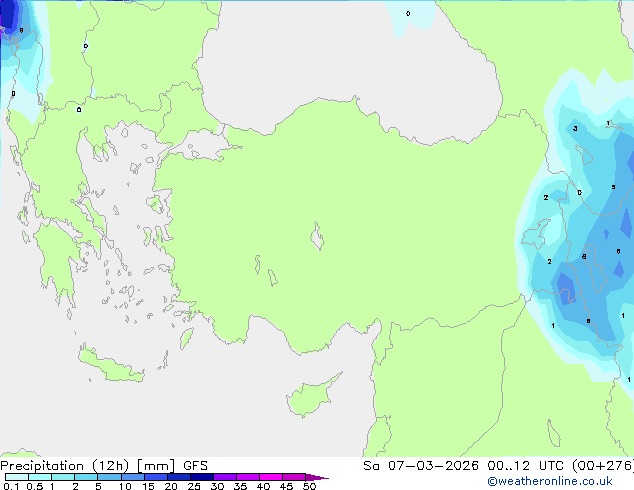
Task: Click the 45–50 mm legend swatch
Action: click(x=294, y=477)
